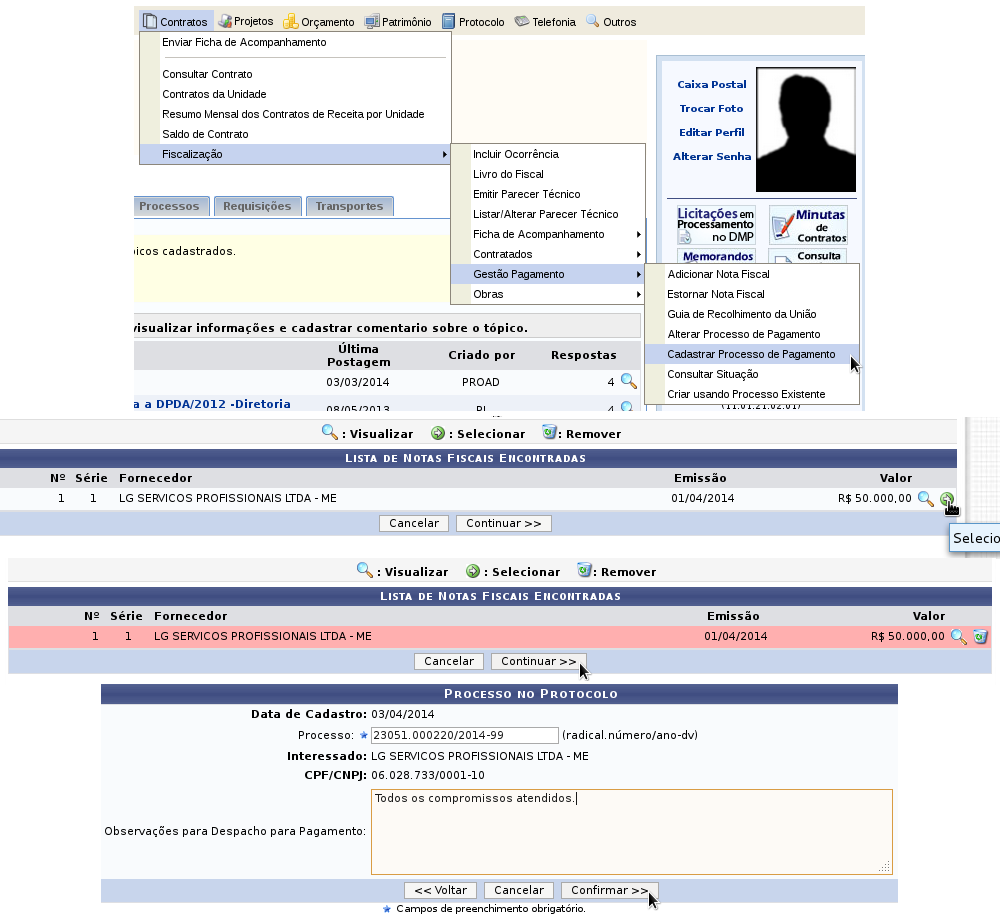The width and height of the screenshot is (1000, 918).
Task: Open the Caixa Postal link
Action: (x=712, y=84)
